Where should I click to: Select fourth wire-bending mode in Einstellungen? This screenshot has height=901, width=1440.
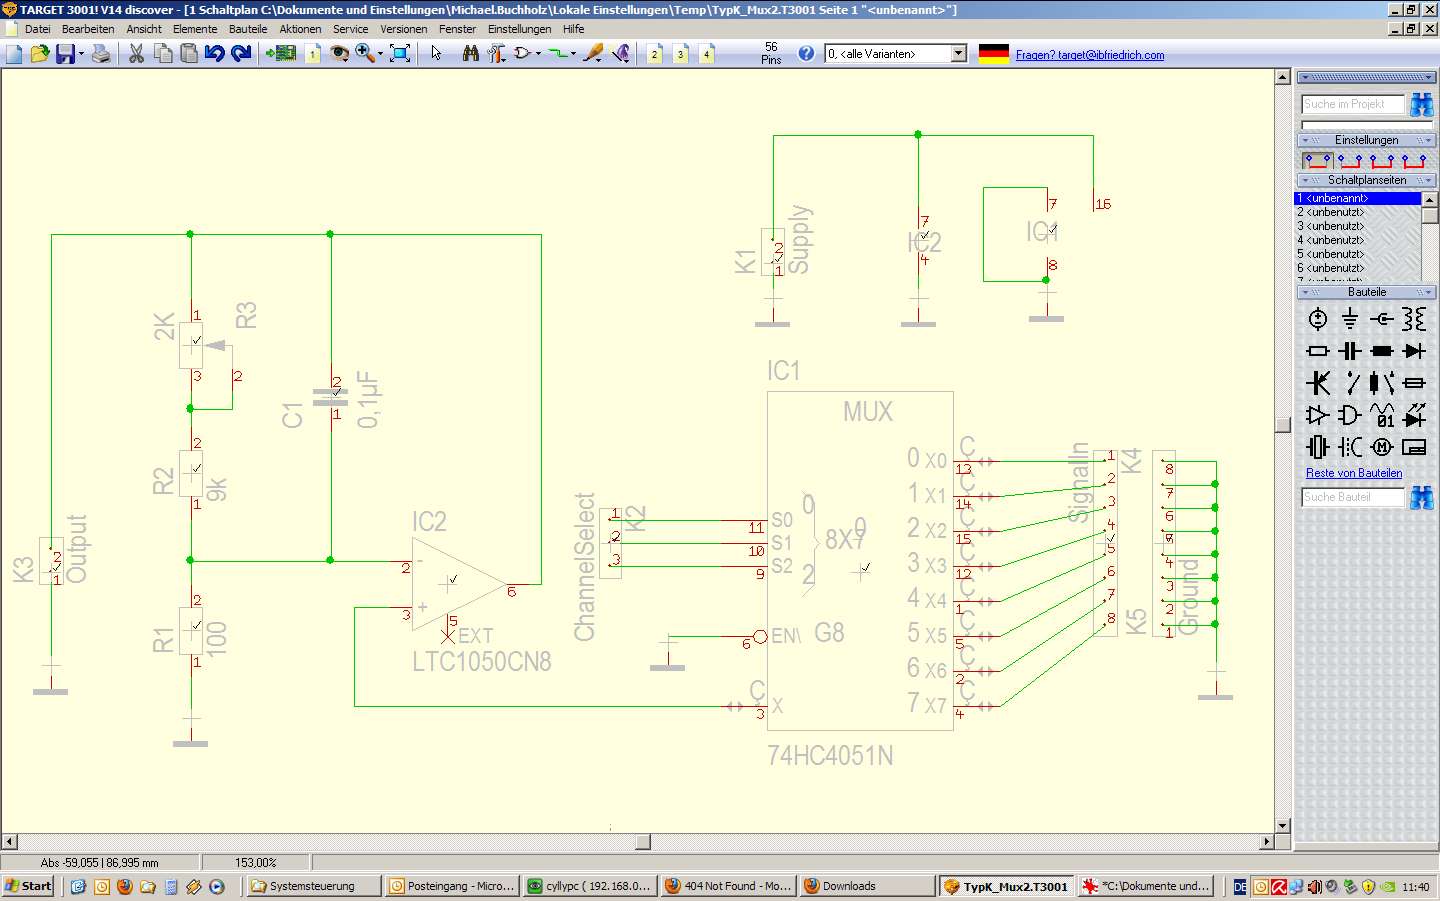(x=1414, y=160)
